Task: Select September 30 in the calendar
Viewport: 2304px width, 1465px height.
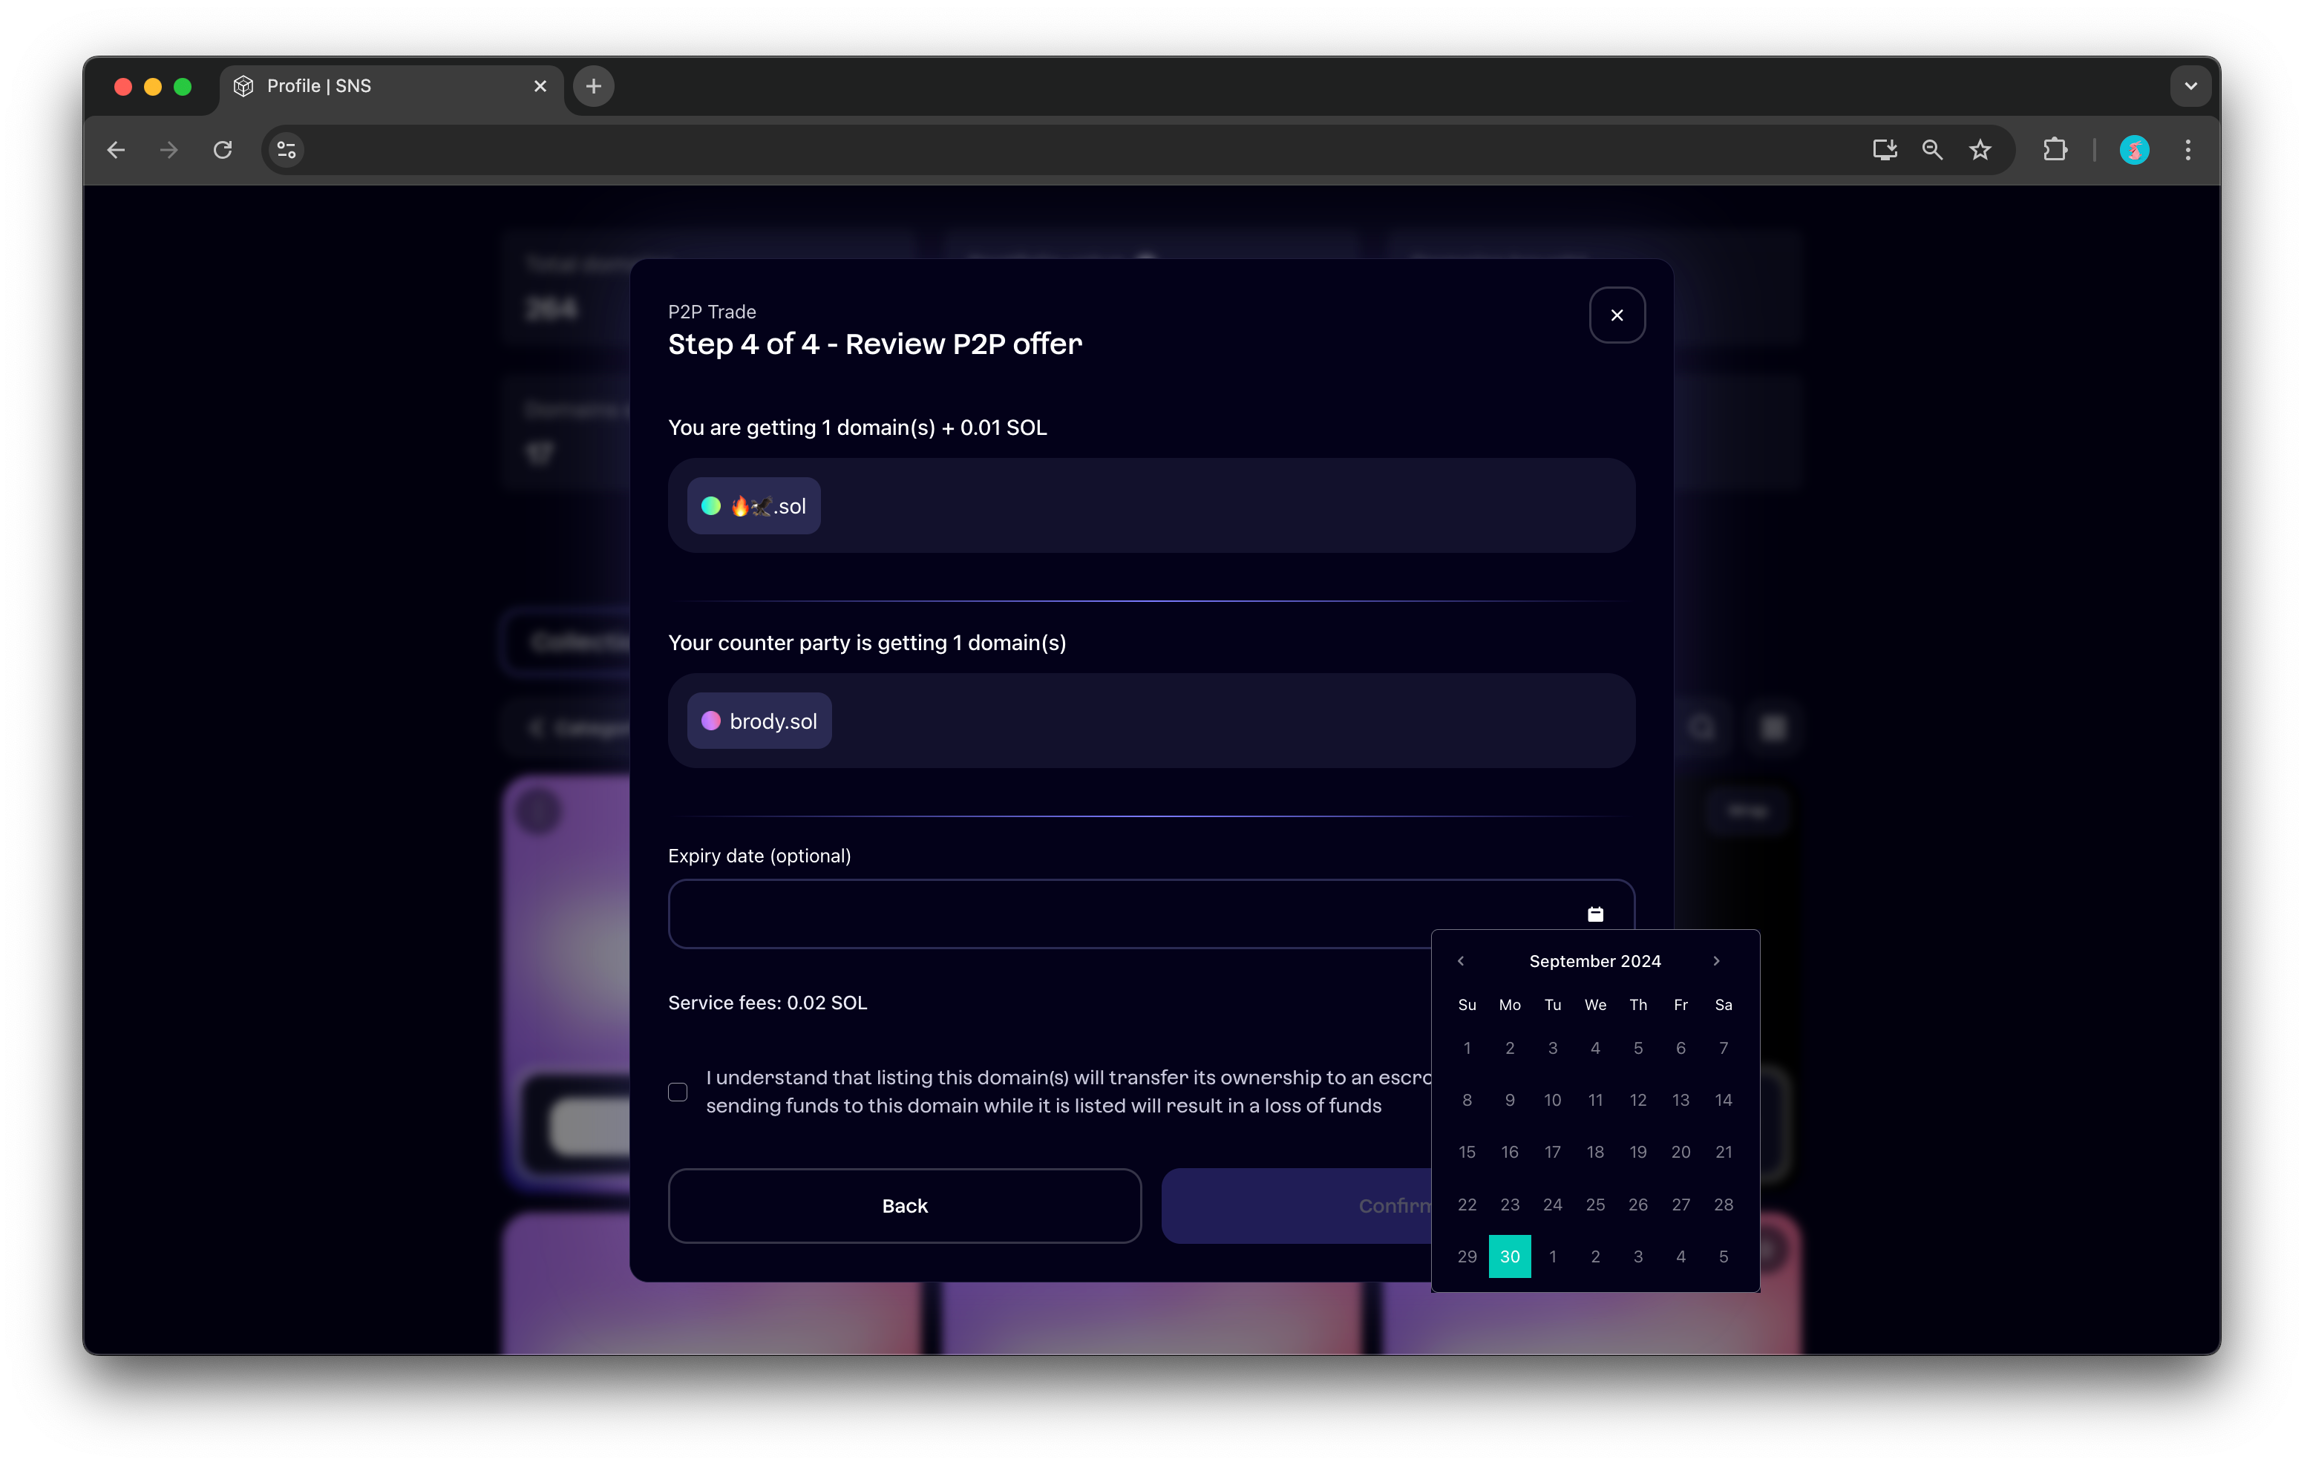Action: tap(1509, 1257)
